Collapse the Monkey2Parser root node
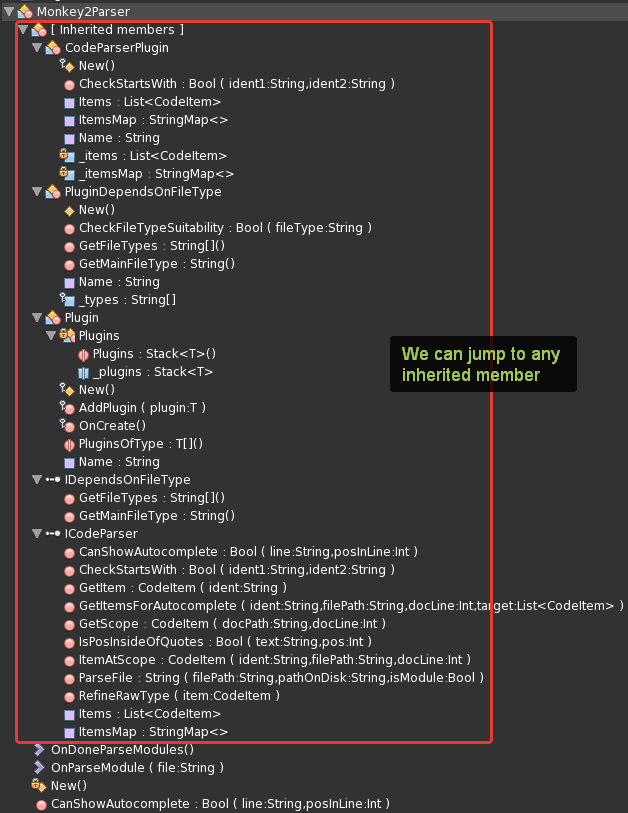 point(8,11)
